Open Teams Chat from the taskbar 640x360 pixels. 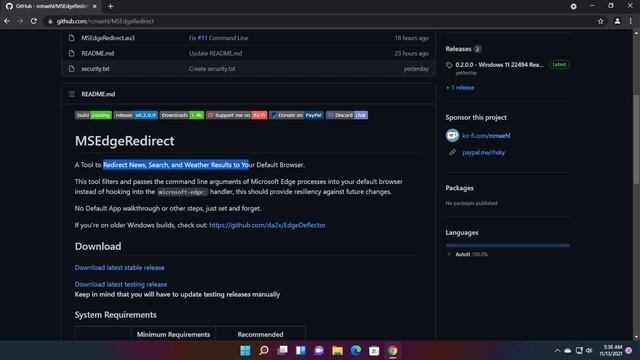coord(319,351)
